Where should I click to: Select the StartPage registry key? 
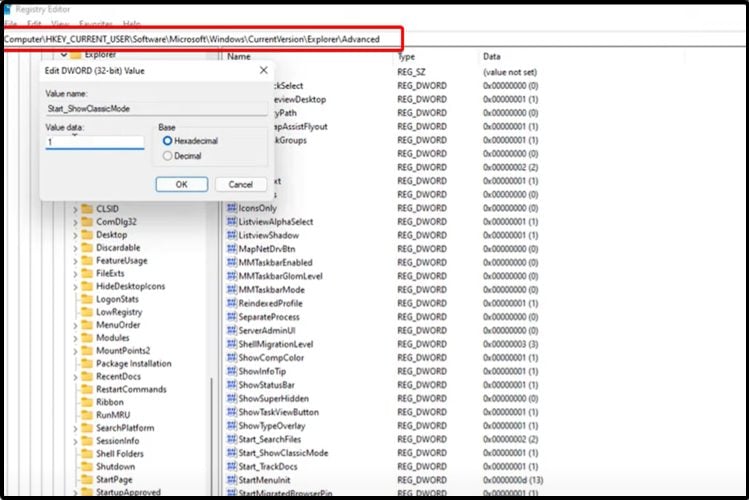coord(114,479)
